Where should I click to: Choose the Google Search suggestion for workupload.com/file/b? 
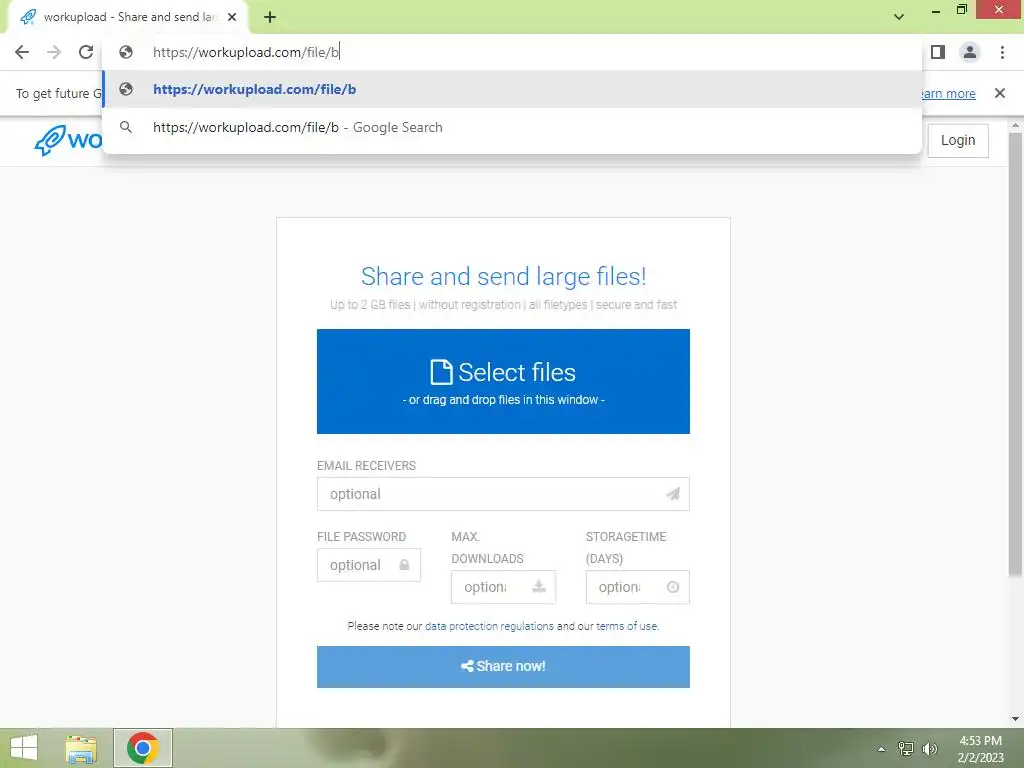[x=512, y=127]
